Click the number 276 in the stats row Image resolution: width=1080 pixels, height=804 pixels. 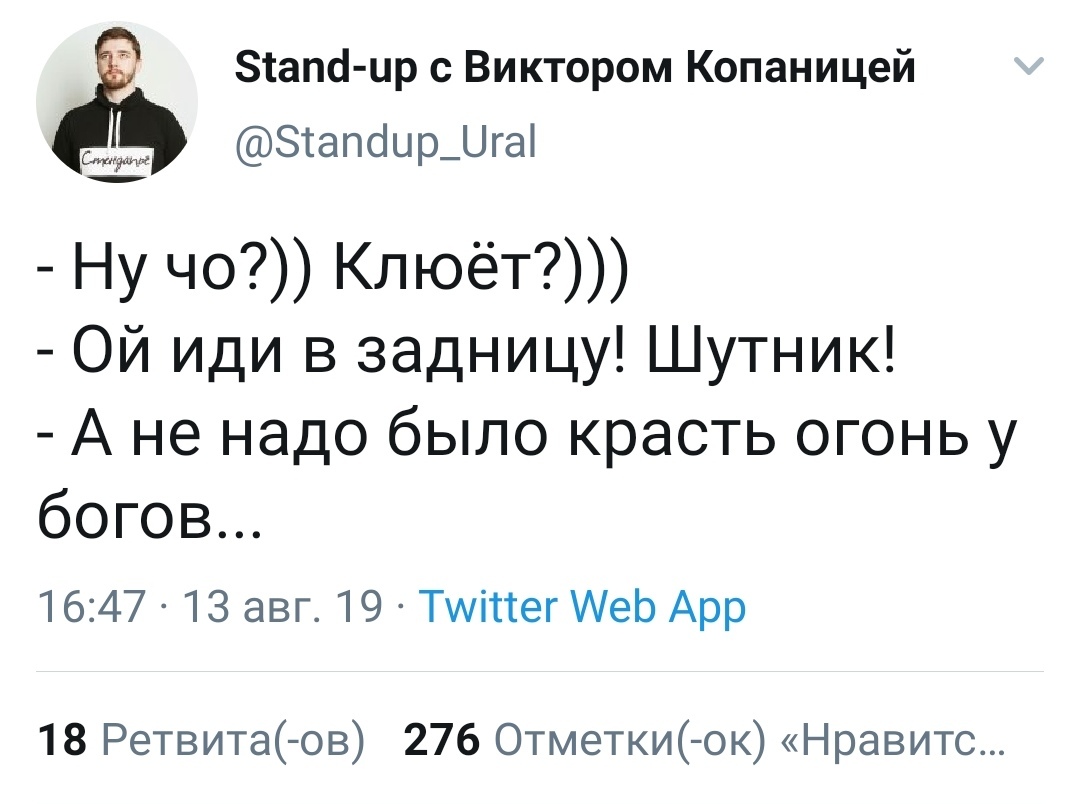pyautogui.click(x=441, y=742)
